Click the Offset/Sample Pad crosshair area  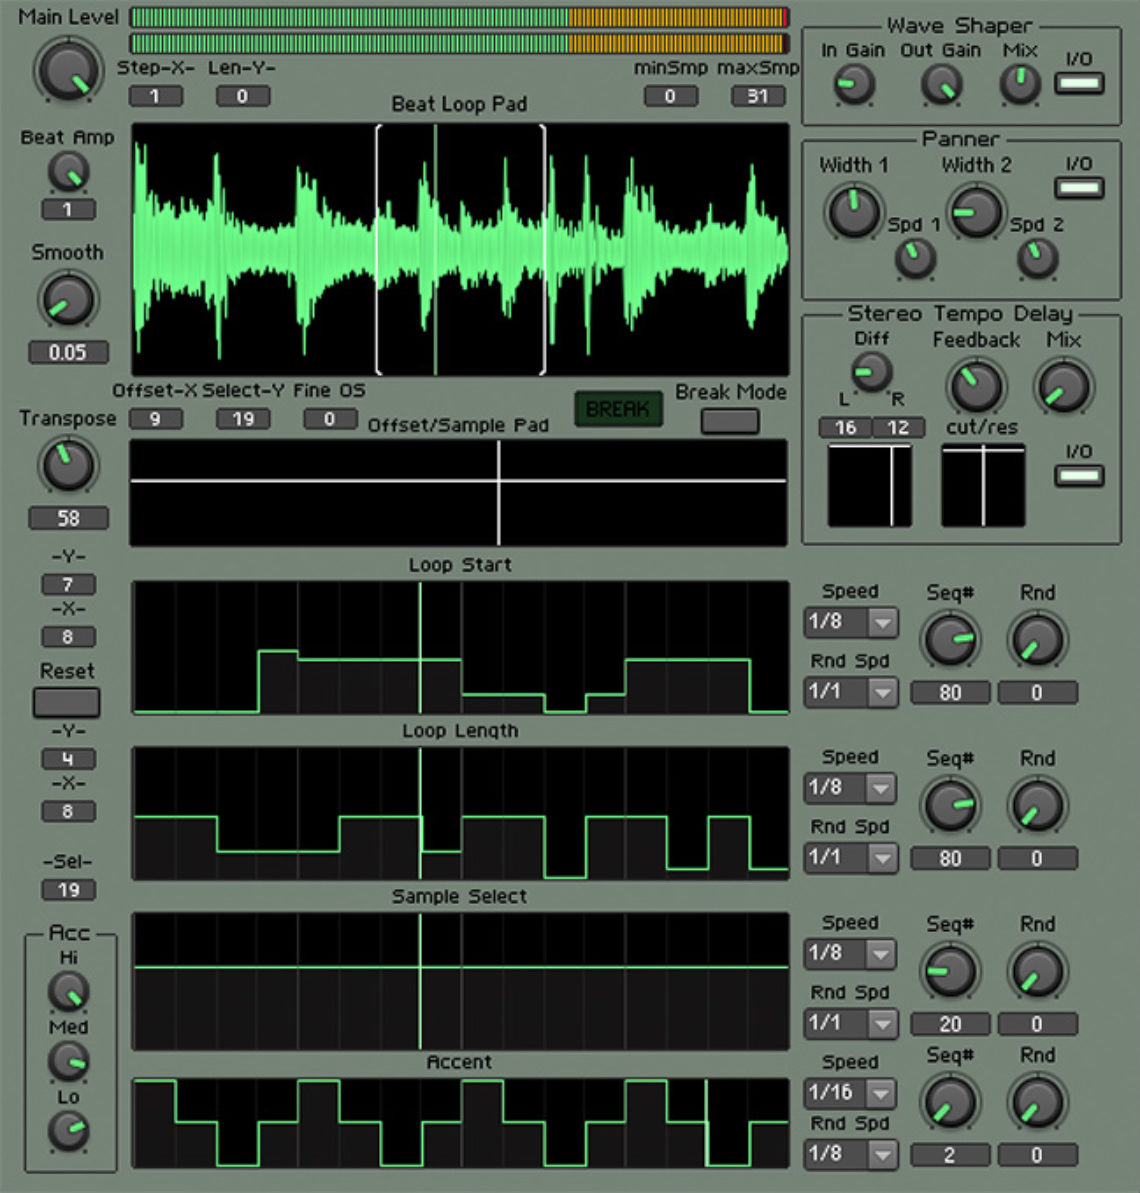tap(459, 492)
